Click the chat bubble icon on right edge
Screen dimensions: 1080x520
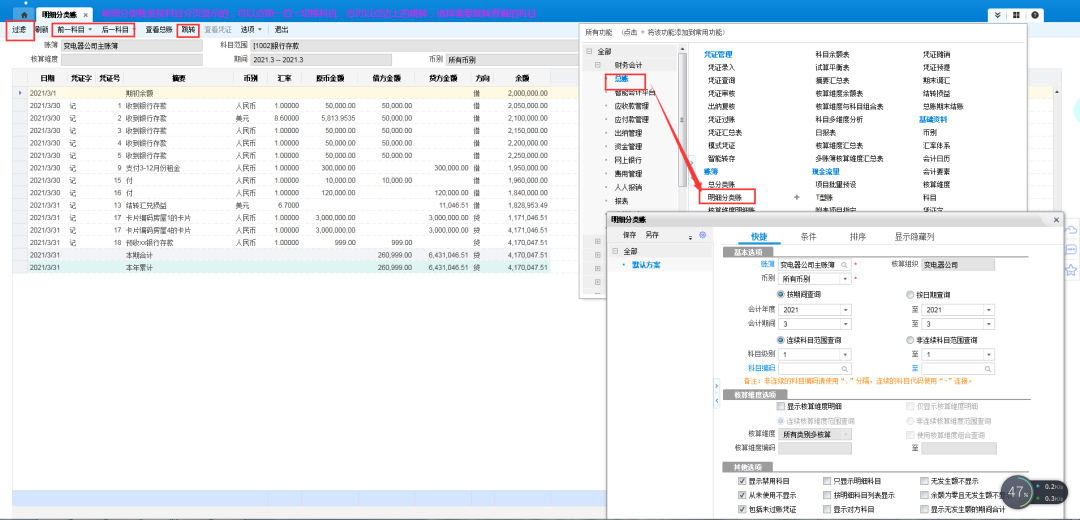pos(1071,250)
